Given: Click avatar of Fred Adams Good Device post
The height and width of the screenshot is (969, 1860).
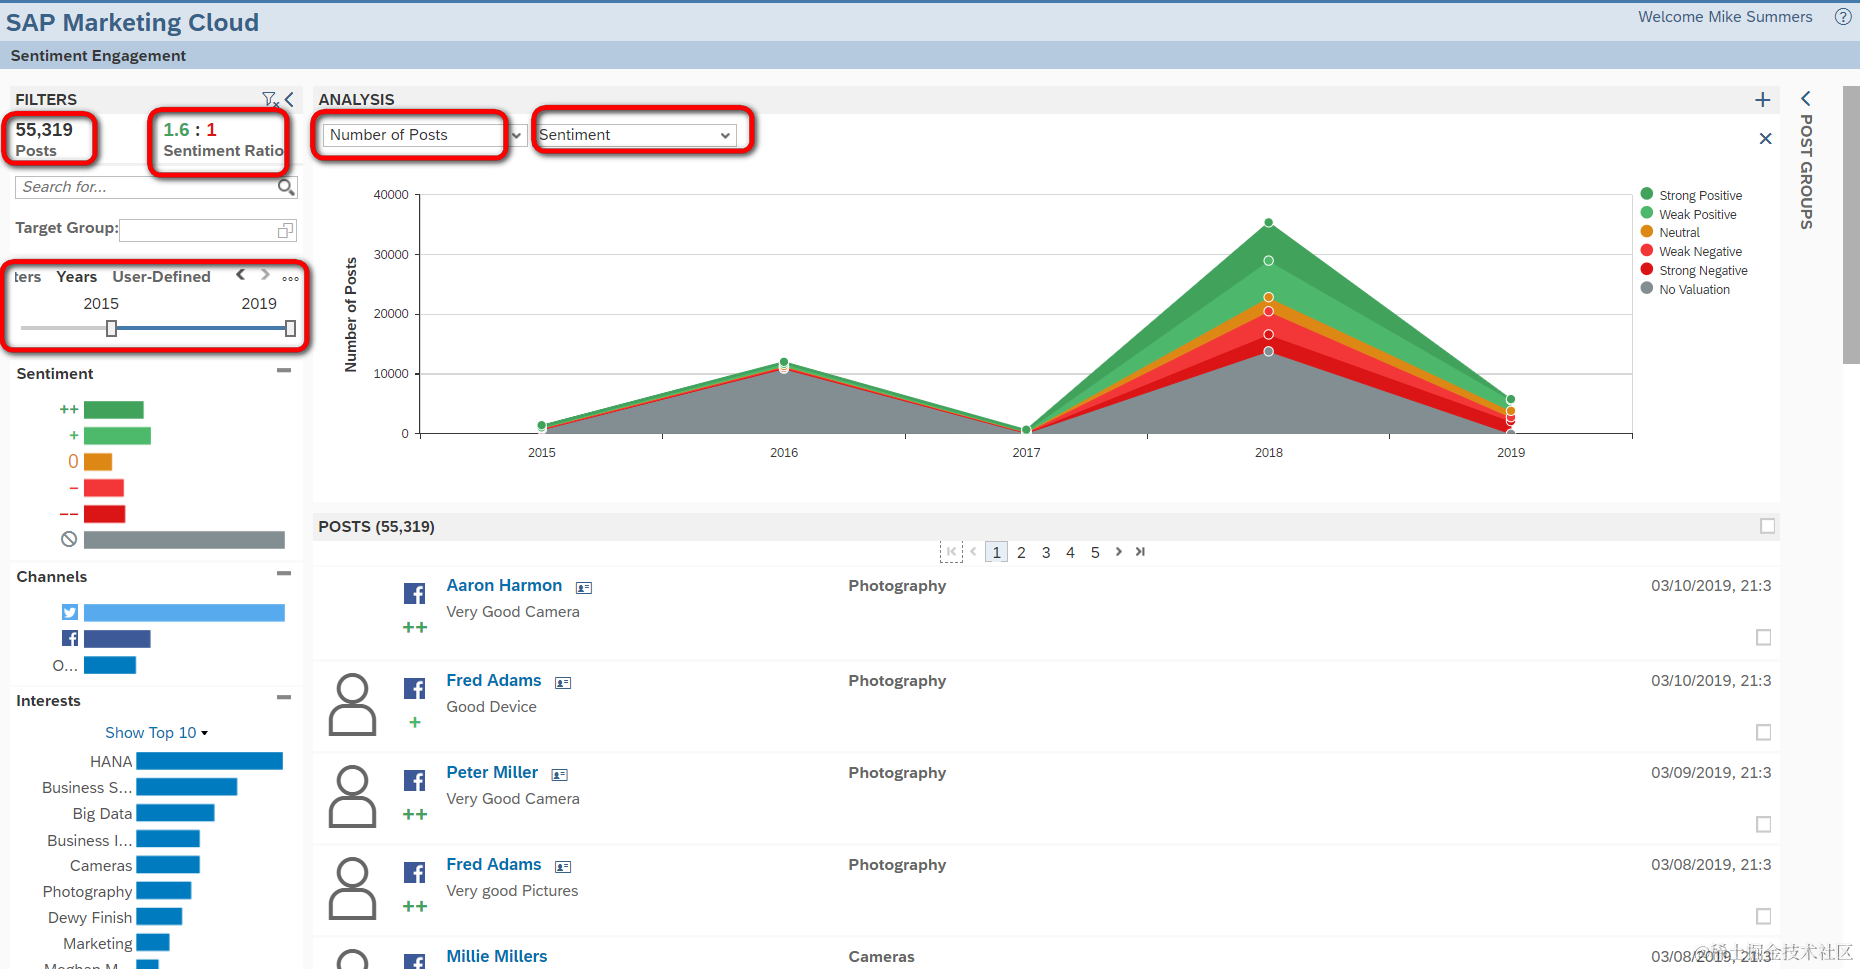Looking at the screenshot, I should (353, 705).
